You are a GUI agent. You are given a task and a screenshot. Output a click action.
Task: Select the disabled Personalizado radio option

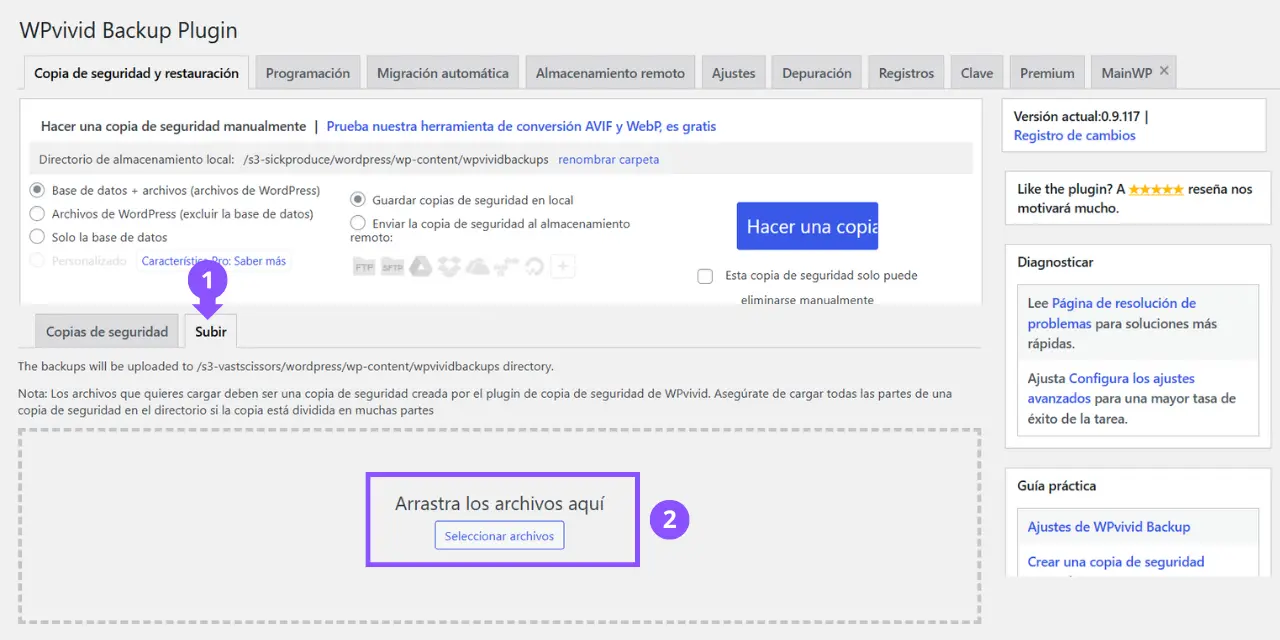tap(37, 261)
